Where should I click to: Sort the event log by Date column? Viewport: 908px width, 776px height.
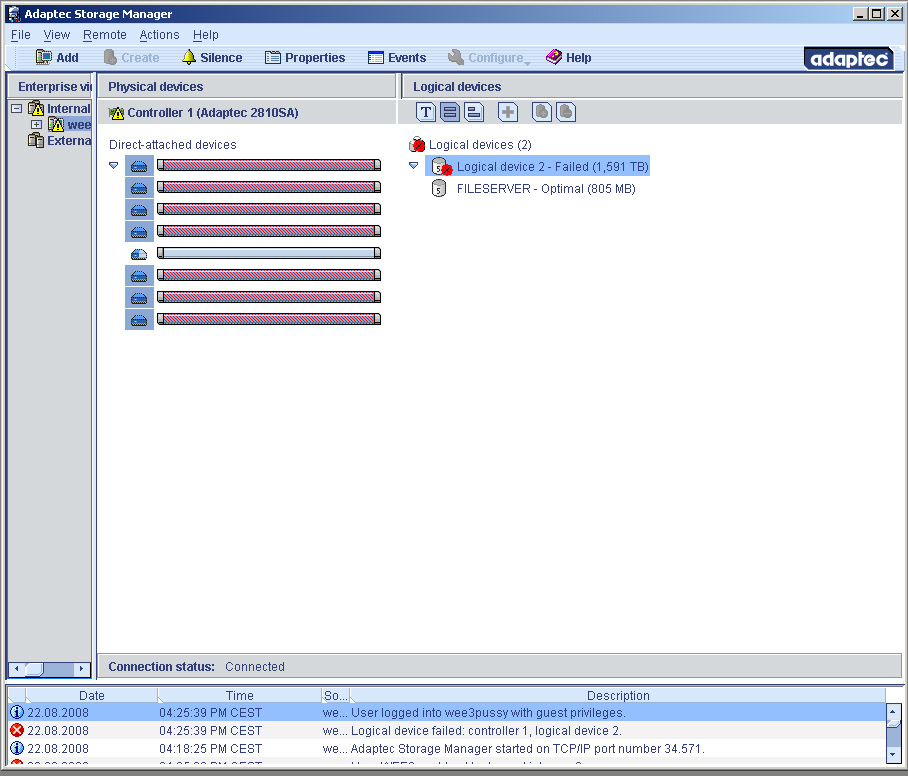tap(91, 695)
